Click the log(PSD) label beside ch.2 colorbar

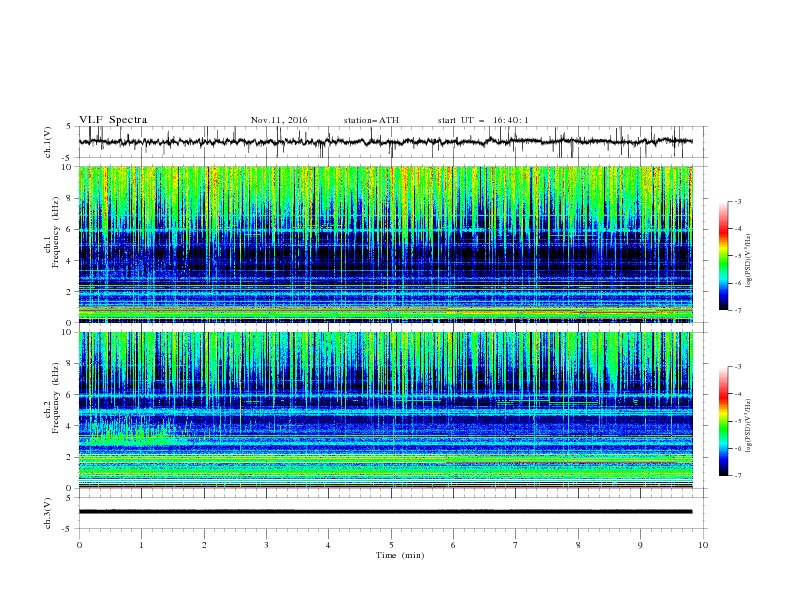749,426
